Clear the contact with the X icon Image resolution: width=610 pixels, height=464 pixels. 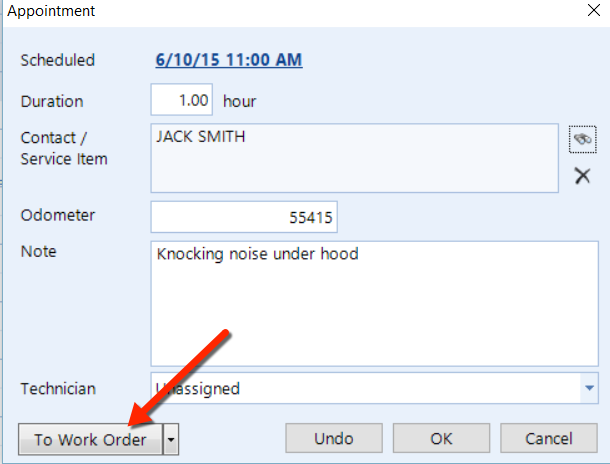coord(582,177)
